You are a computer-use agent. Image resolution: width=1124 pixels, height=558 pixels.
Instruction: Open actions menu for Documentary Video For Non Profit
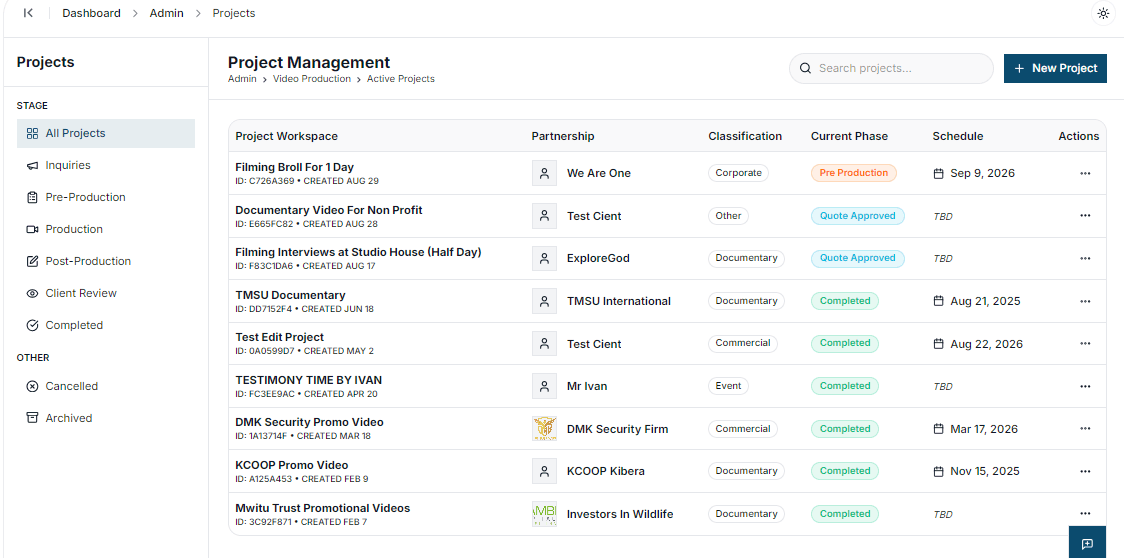click(x=1085, y=216)
